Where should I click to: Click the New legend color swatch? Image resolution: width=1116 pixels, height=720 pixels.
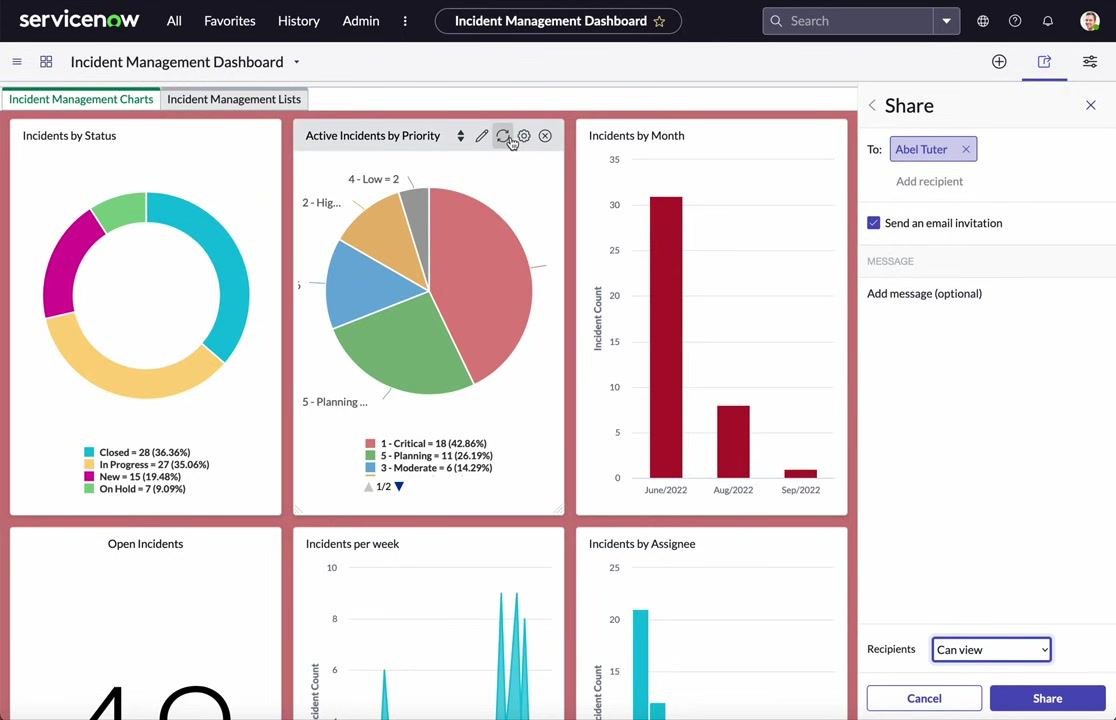coord(89,477)
